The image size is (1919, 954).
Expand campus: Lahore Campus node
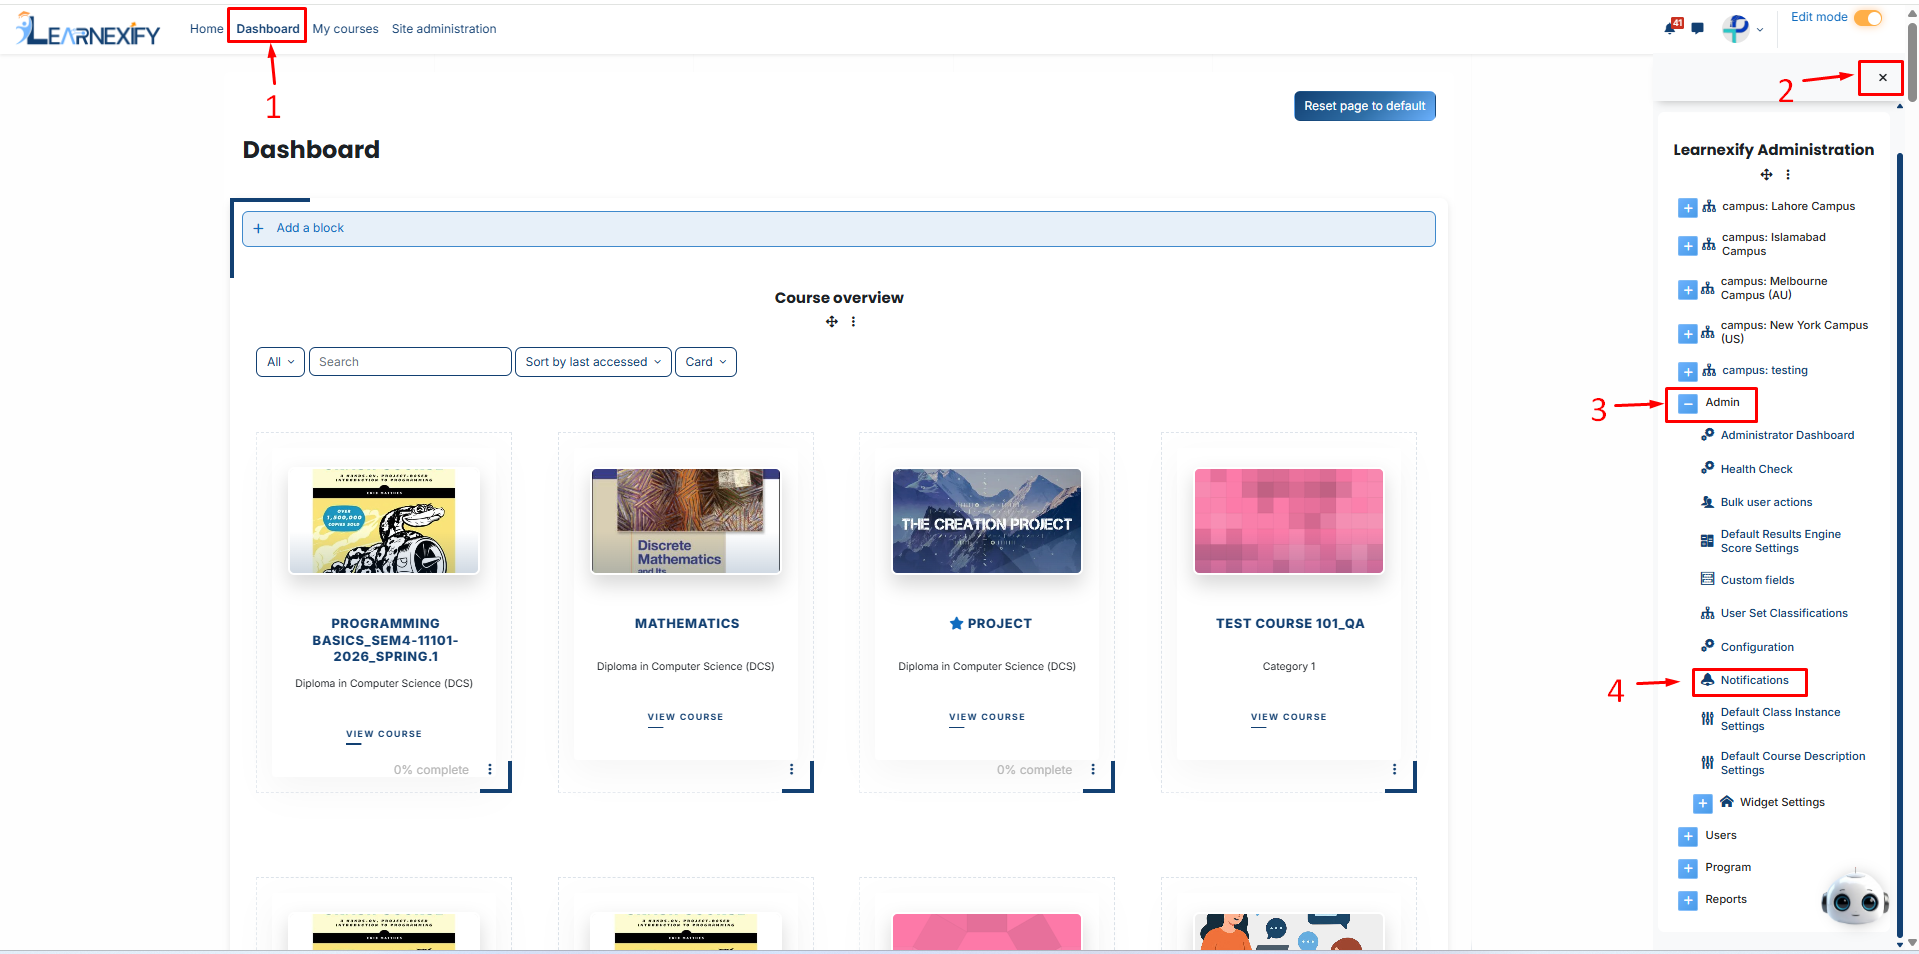1688,207
